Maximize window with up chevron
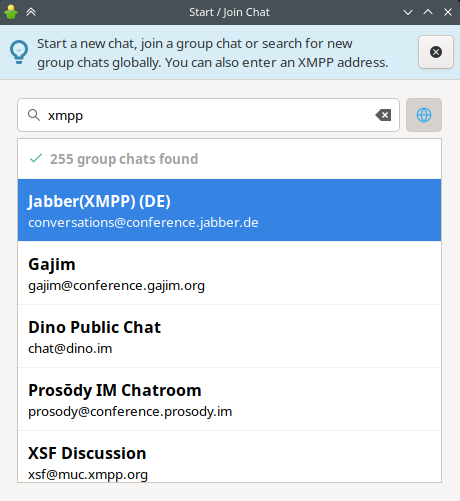The image size is (460, 501). 428,12
